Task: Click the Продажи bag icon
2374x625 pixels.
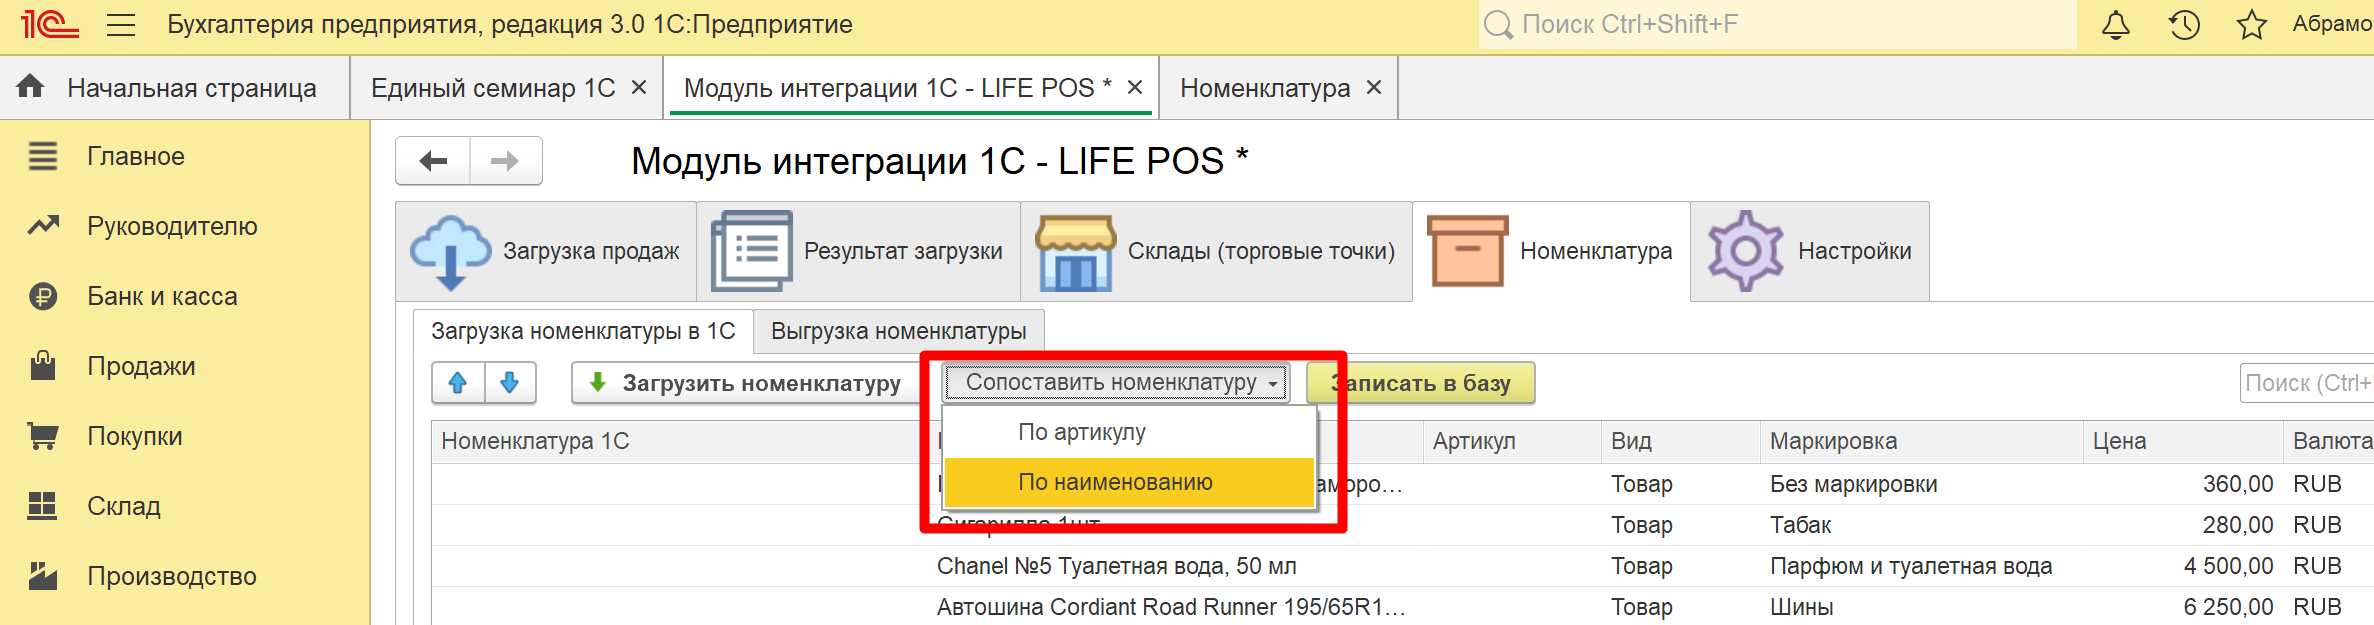Action: tap(43, 366)
